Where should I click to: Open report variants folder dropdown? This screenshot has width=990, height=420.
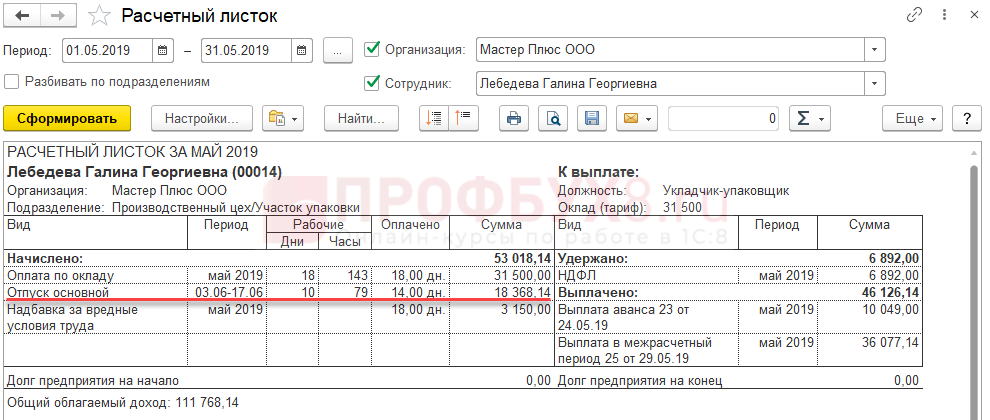(x=283, y=118)
